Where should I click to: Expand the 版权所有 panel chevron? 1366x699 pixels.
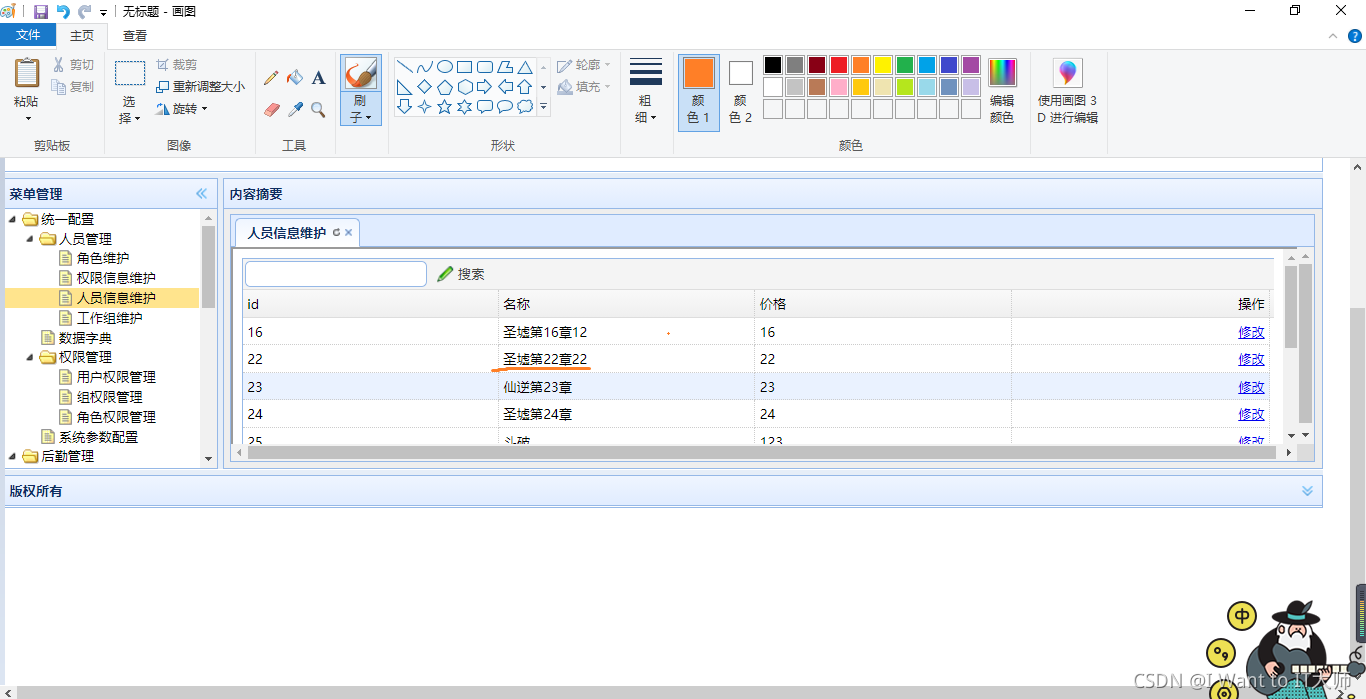tap(1307, 491)
